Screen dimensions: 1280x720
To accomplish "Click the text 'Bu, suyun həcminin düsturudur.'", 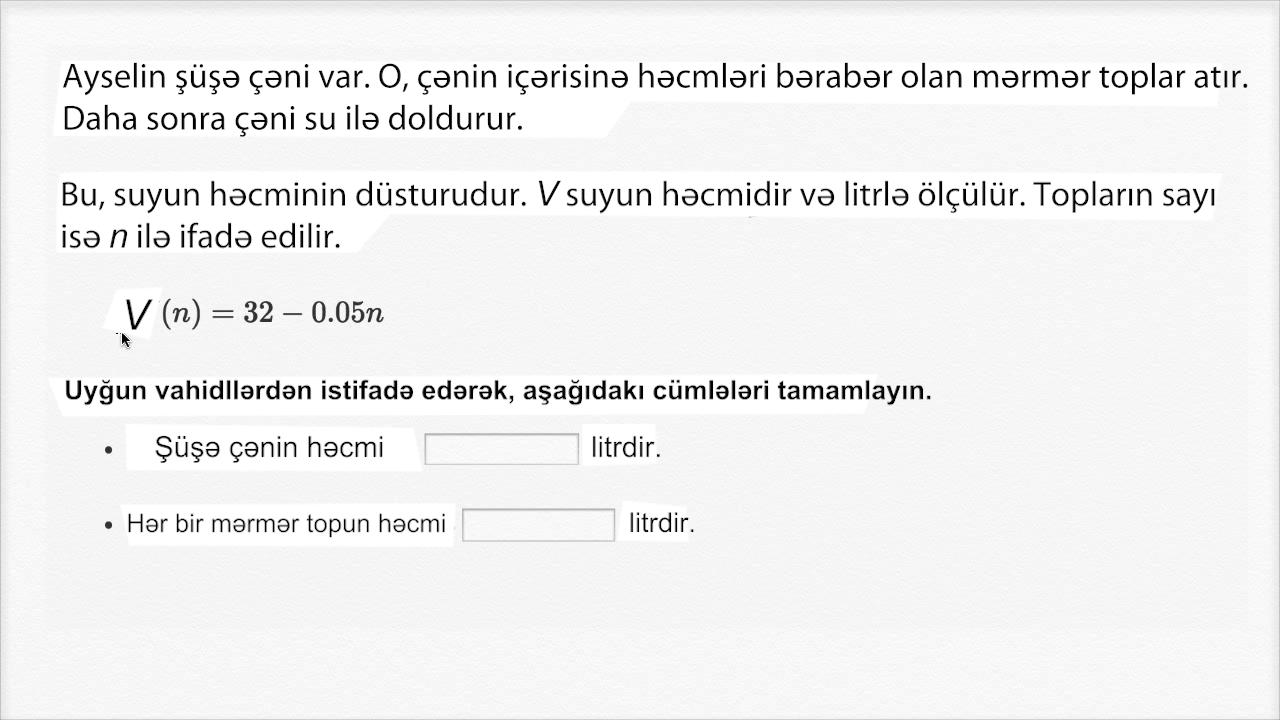I will coord(294,195).
